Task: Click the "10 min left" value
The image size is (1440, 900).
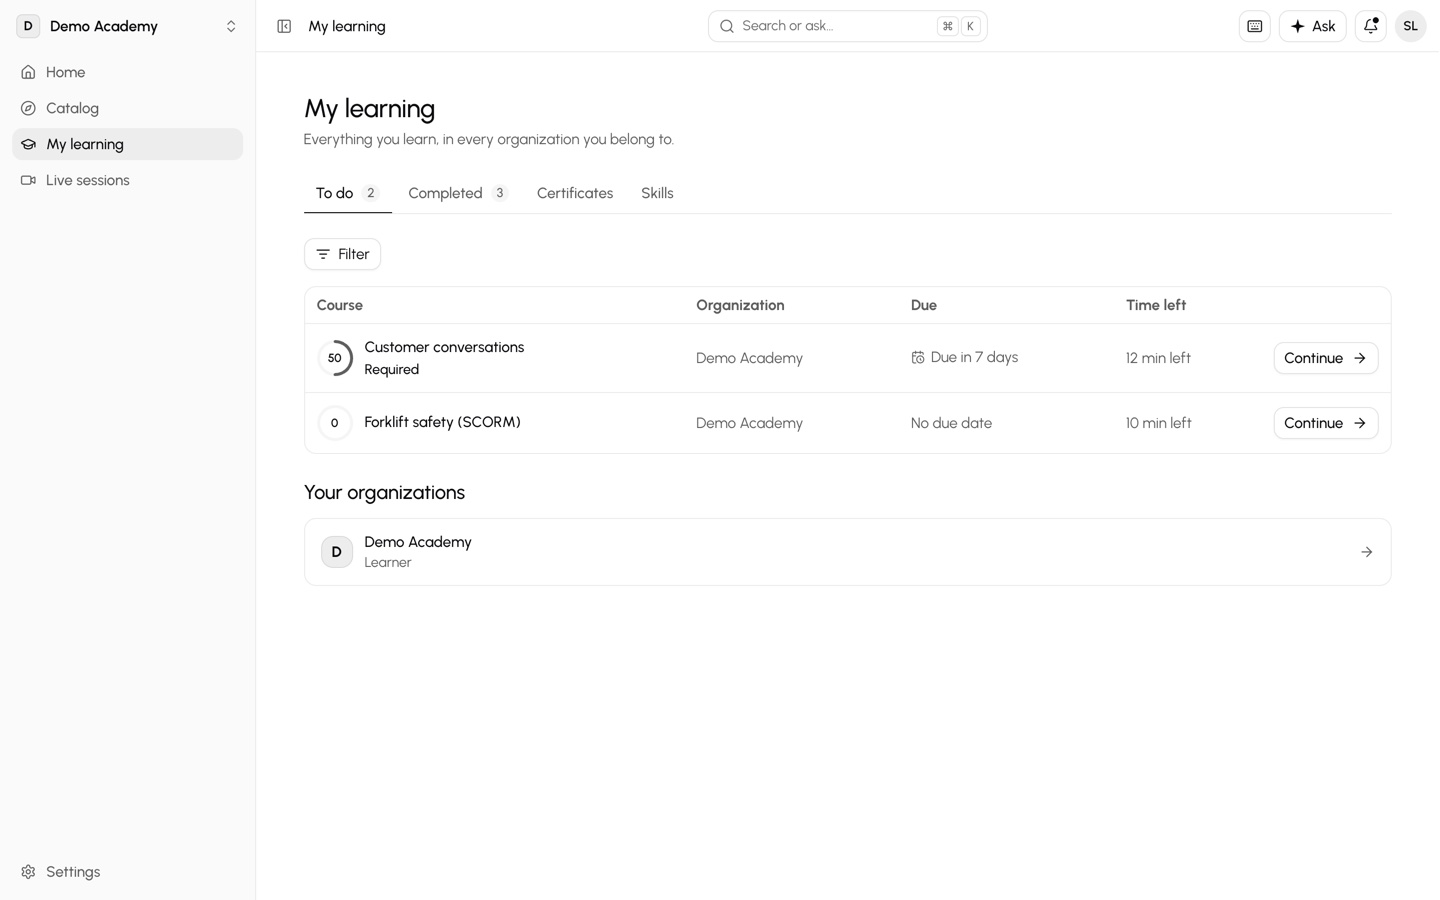Action: [1158, 423]
